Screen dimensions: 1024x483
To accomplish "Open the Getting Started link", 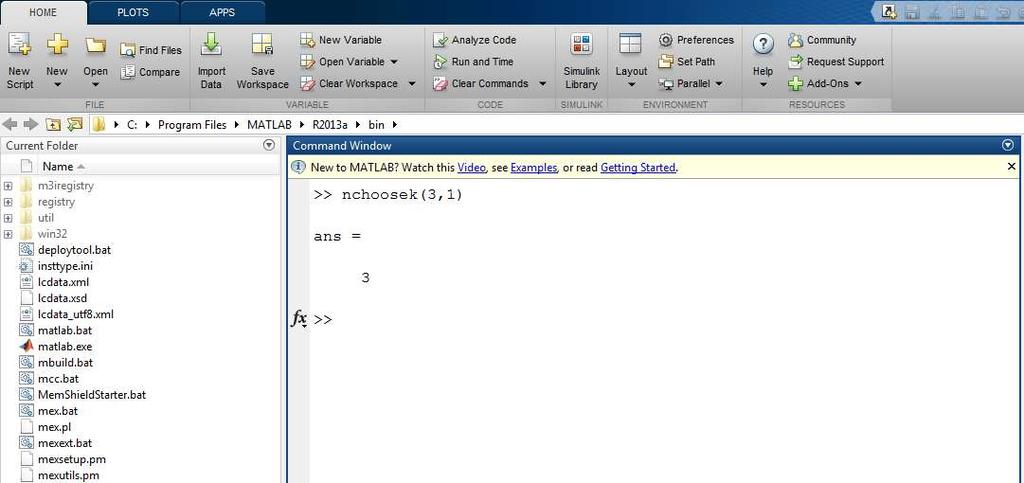I will tap(637, 168).
